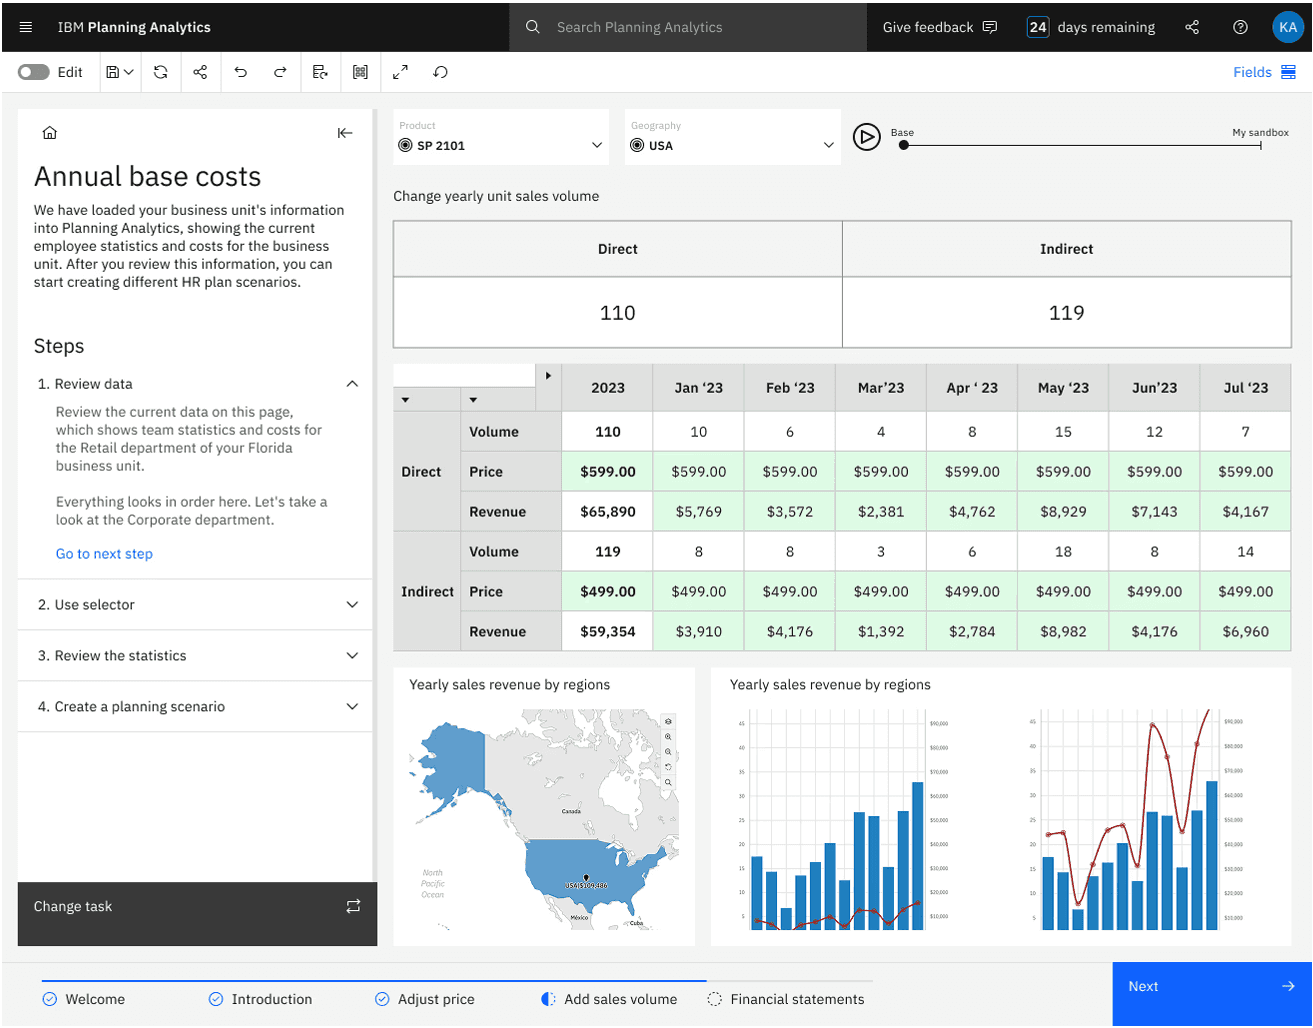Open the Product dropdown
The width and height of the screenshot is (1313, 1028).
coord(596,146)
